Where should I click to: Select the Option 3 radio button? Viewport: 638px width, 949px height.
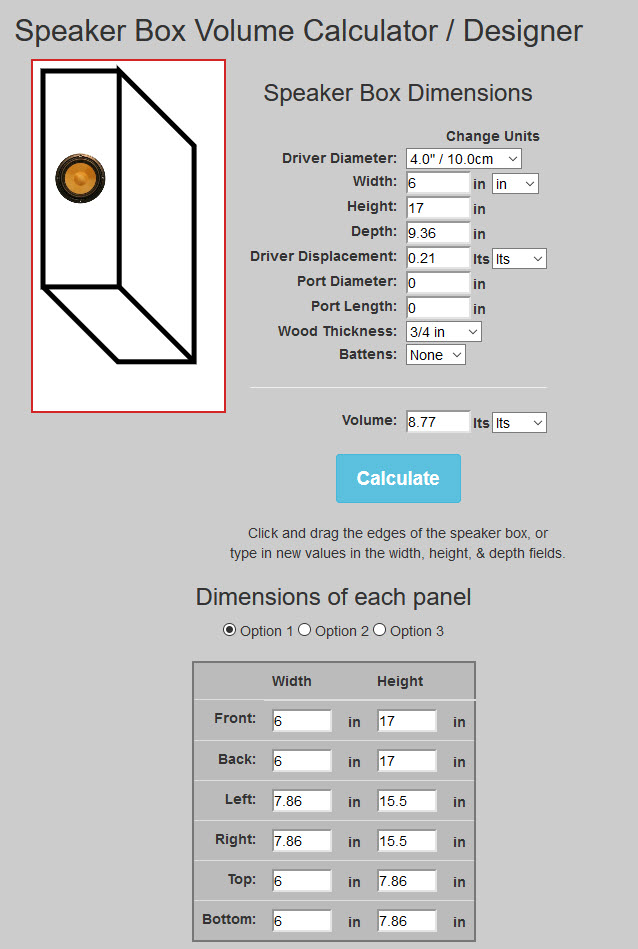tap(380, 630)
